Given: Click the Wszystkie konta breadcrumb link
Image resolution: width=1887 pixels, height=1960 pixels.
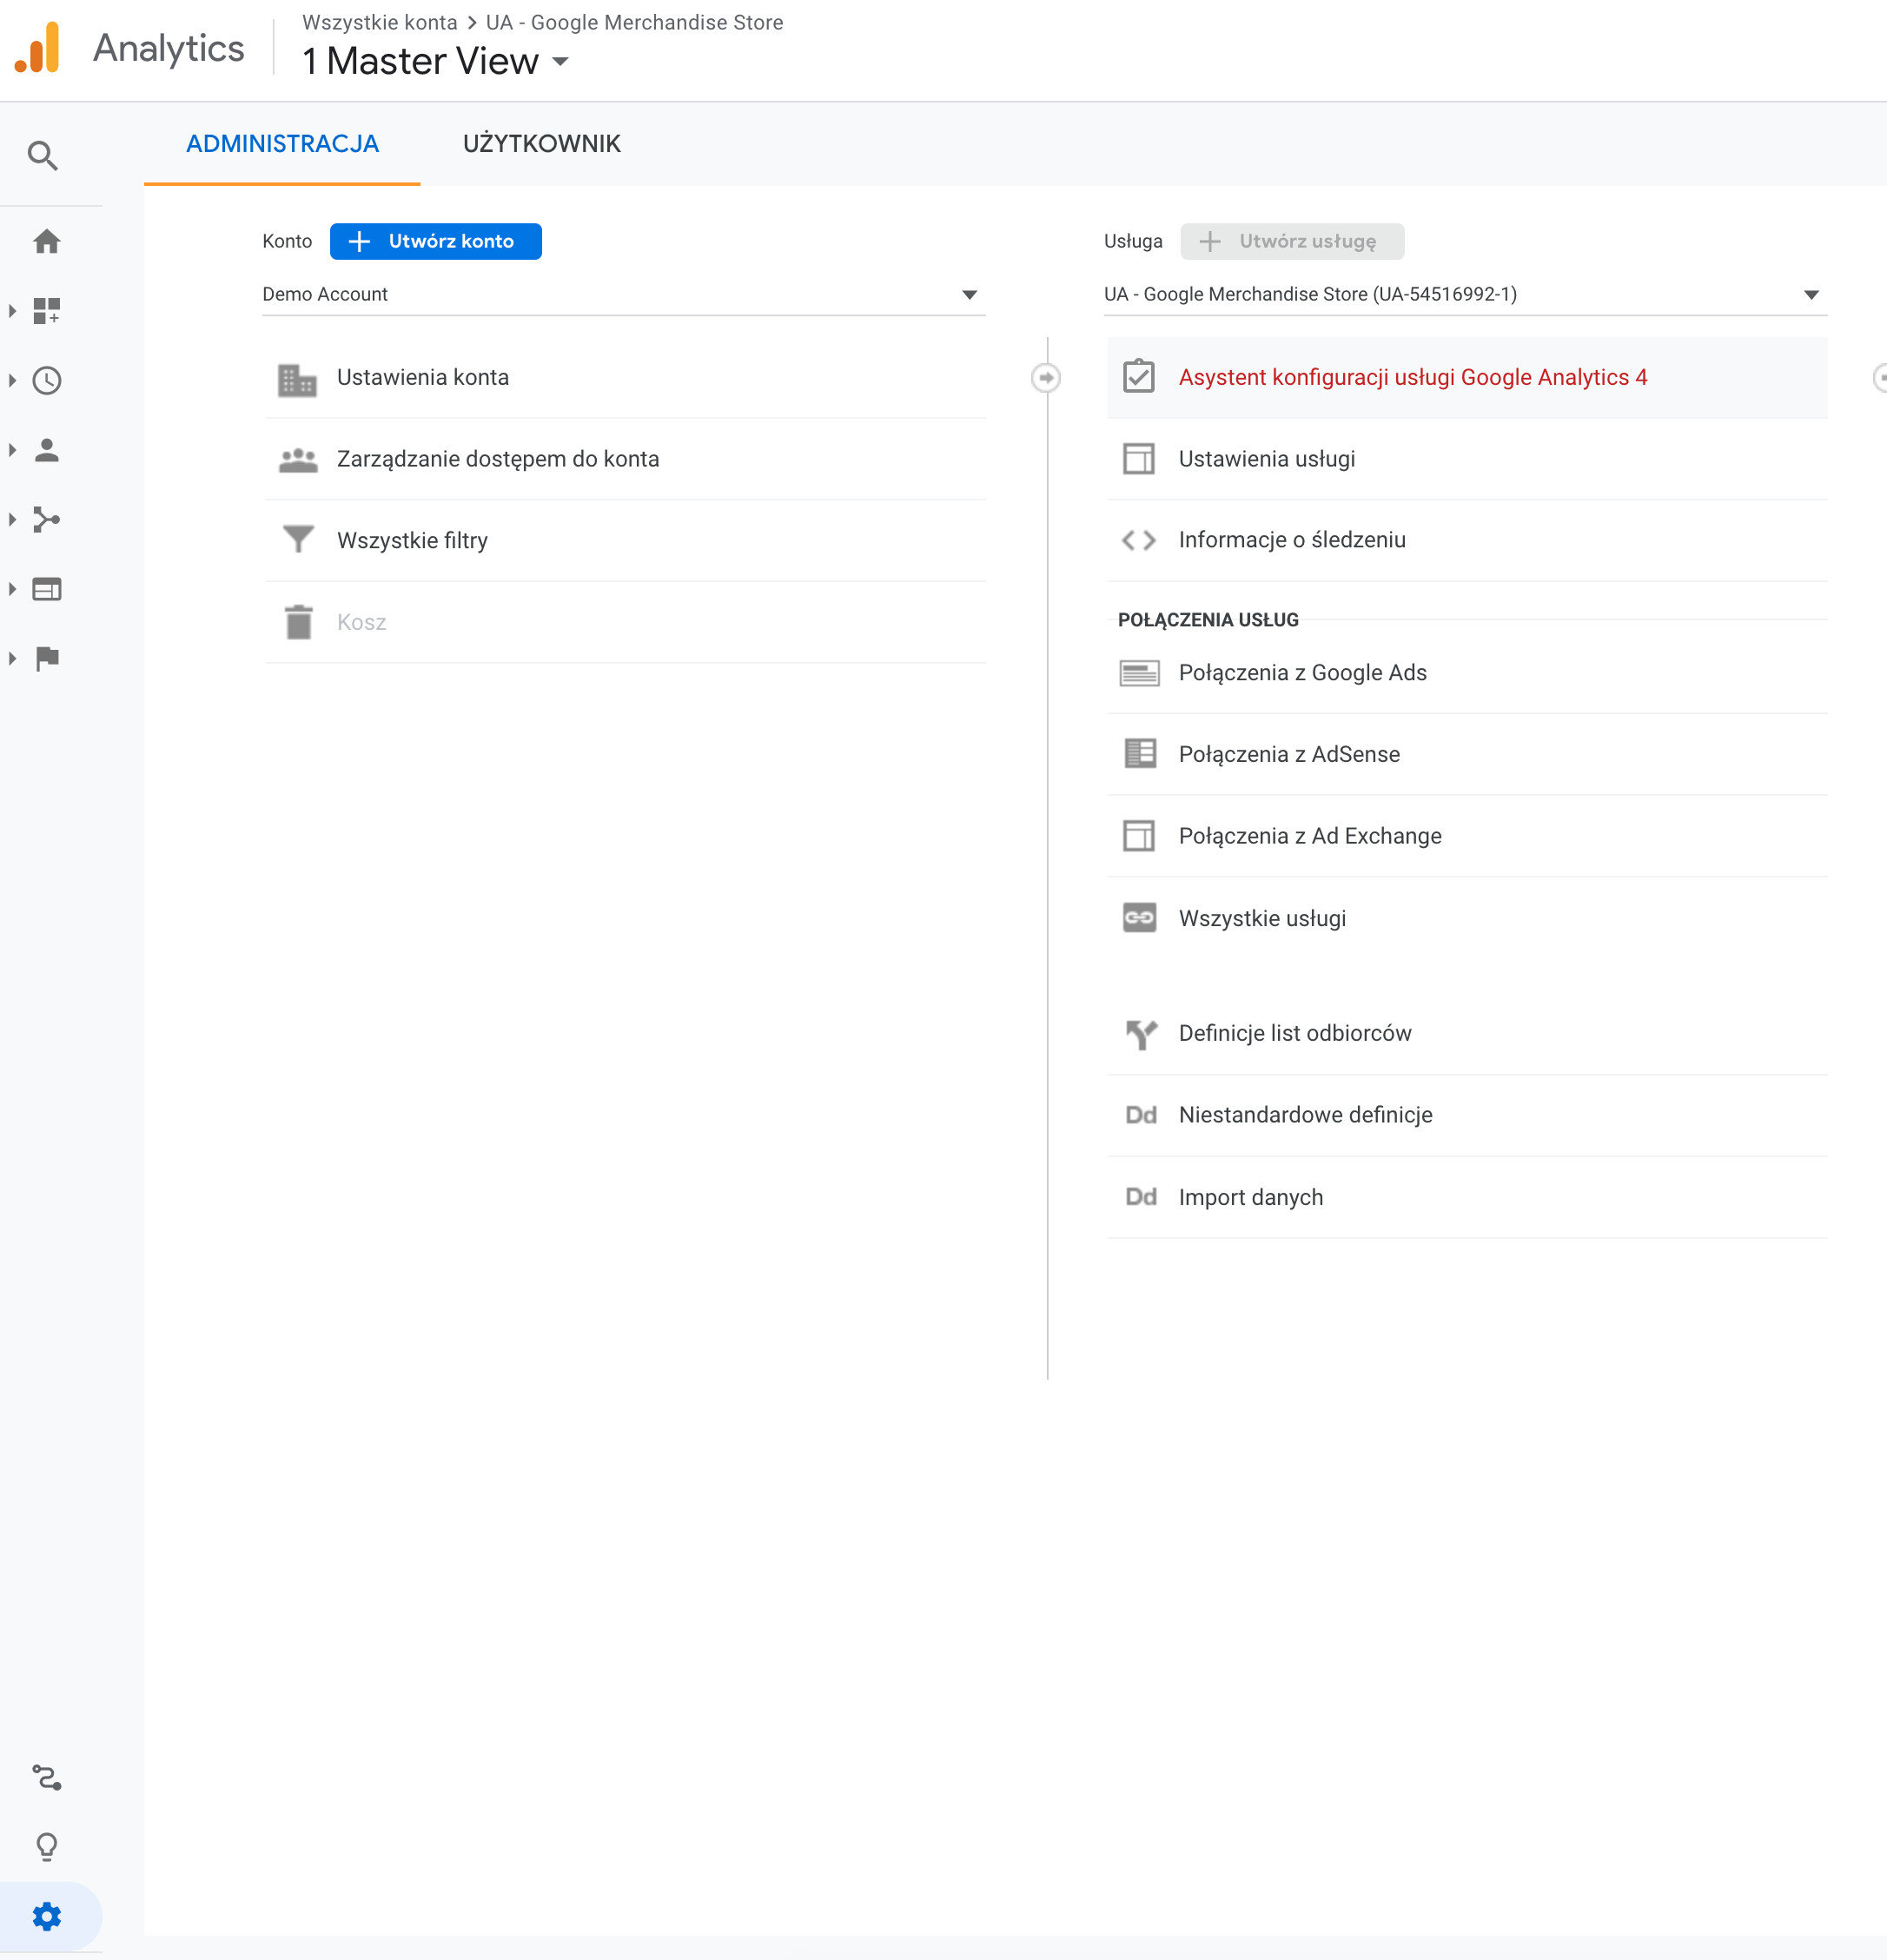Looking at the screenshot, I should click(379, 22).
